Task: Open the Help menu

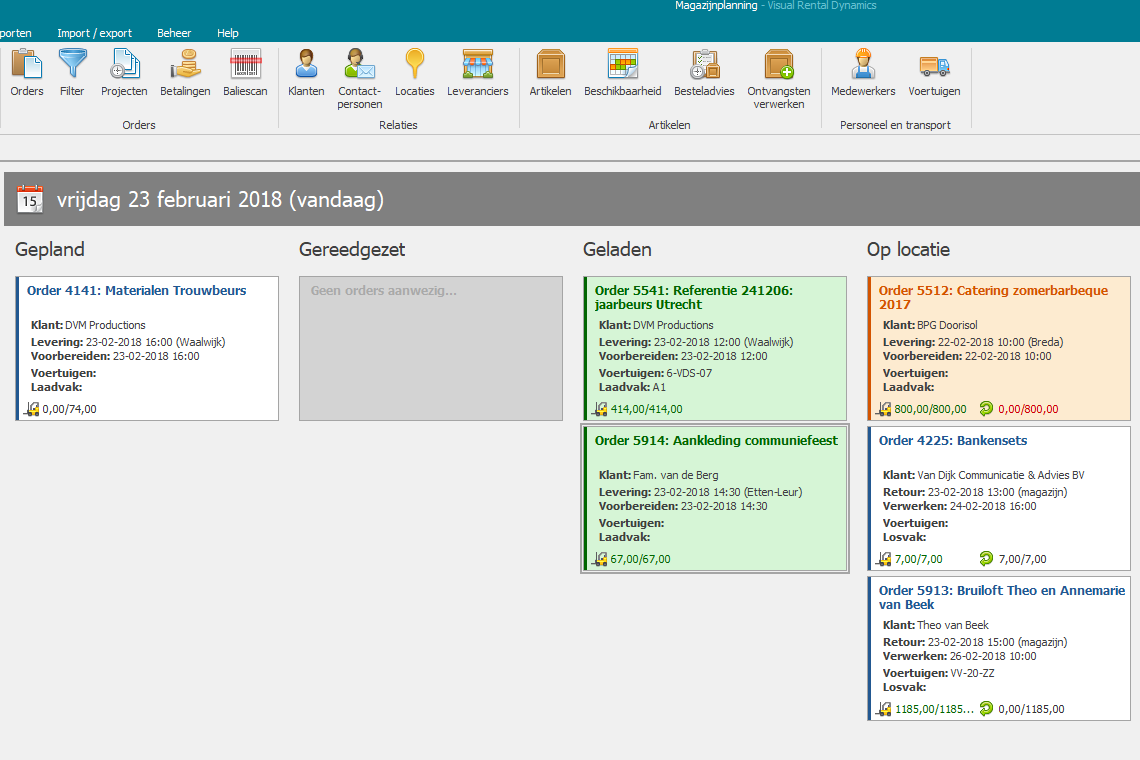Action: [228, 33]
